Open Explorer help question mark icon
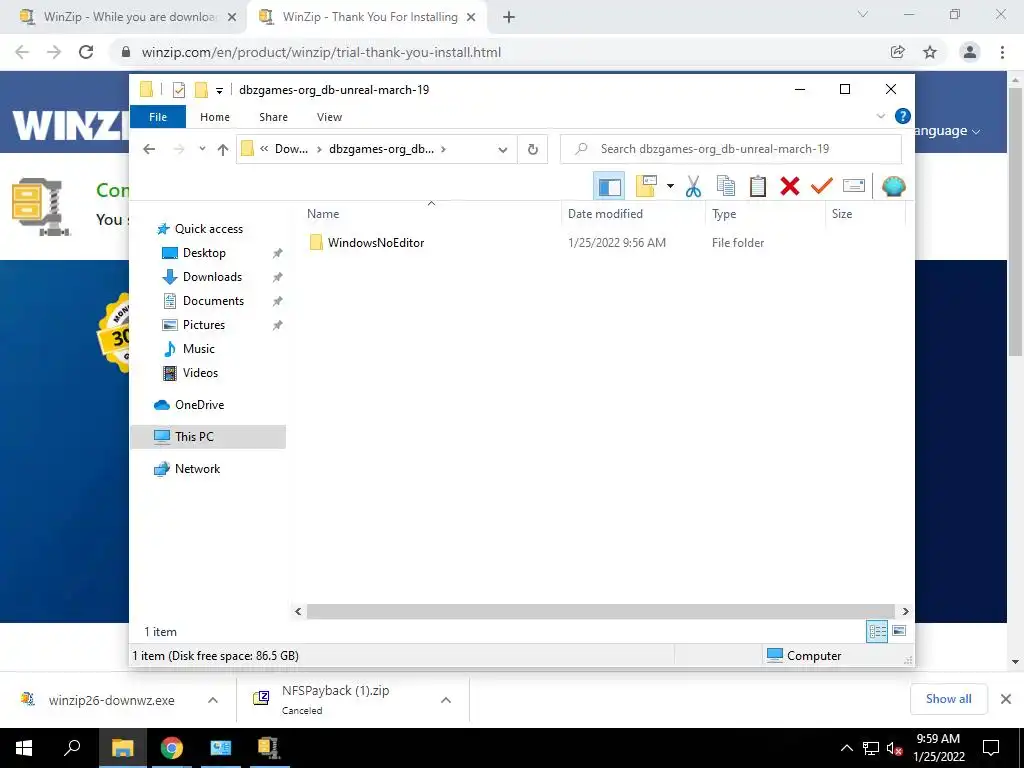The image size is (1024, 768). click(903, 116)
